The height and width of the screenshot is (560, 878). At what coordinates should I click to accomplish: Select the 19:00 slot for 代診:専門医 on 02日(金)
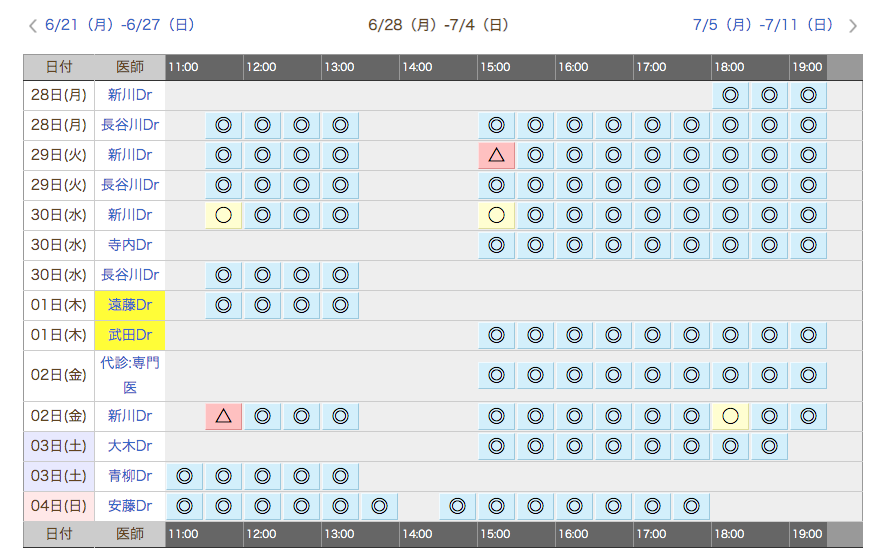[808, 375]
